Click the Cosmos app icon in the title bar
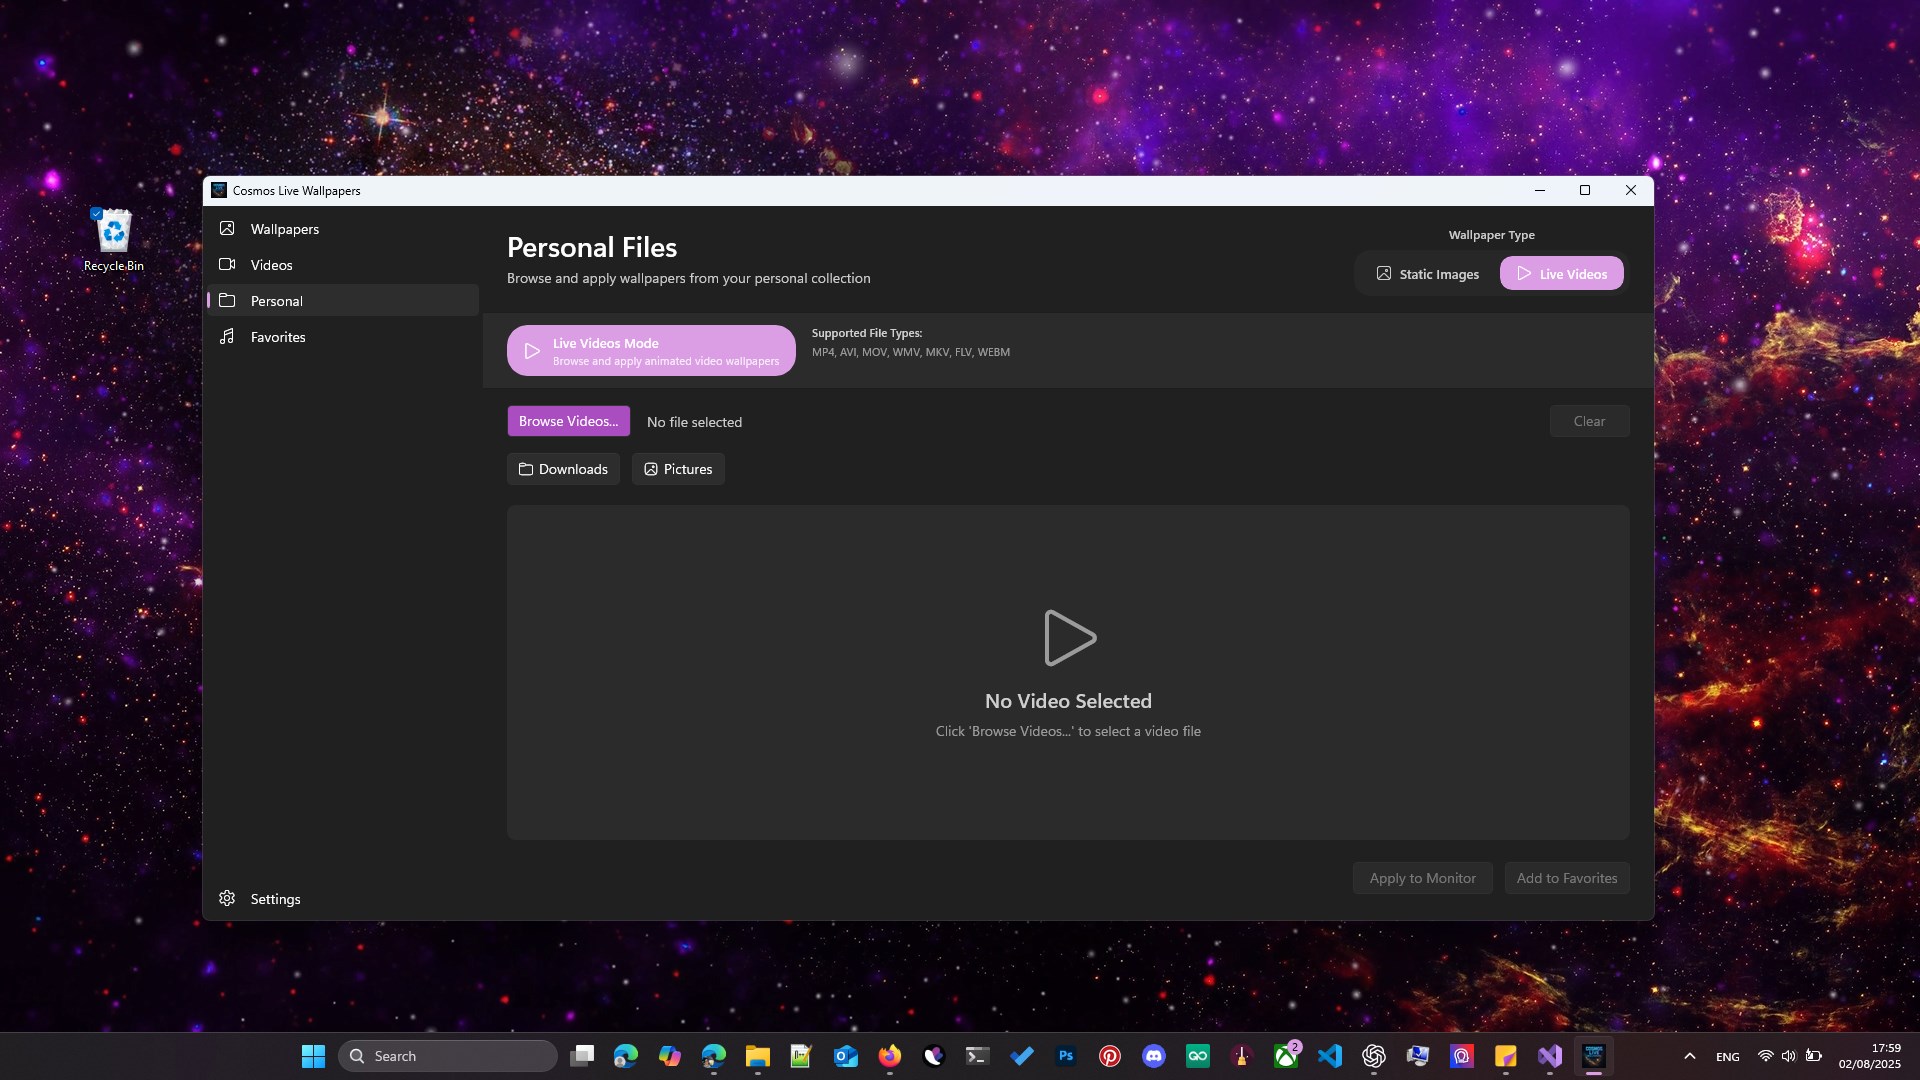Image resolution: width=1920 pixels, height=1080 pixels. pos(219,190)
